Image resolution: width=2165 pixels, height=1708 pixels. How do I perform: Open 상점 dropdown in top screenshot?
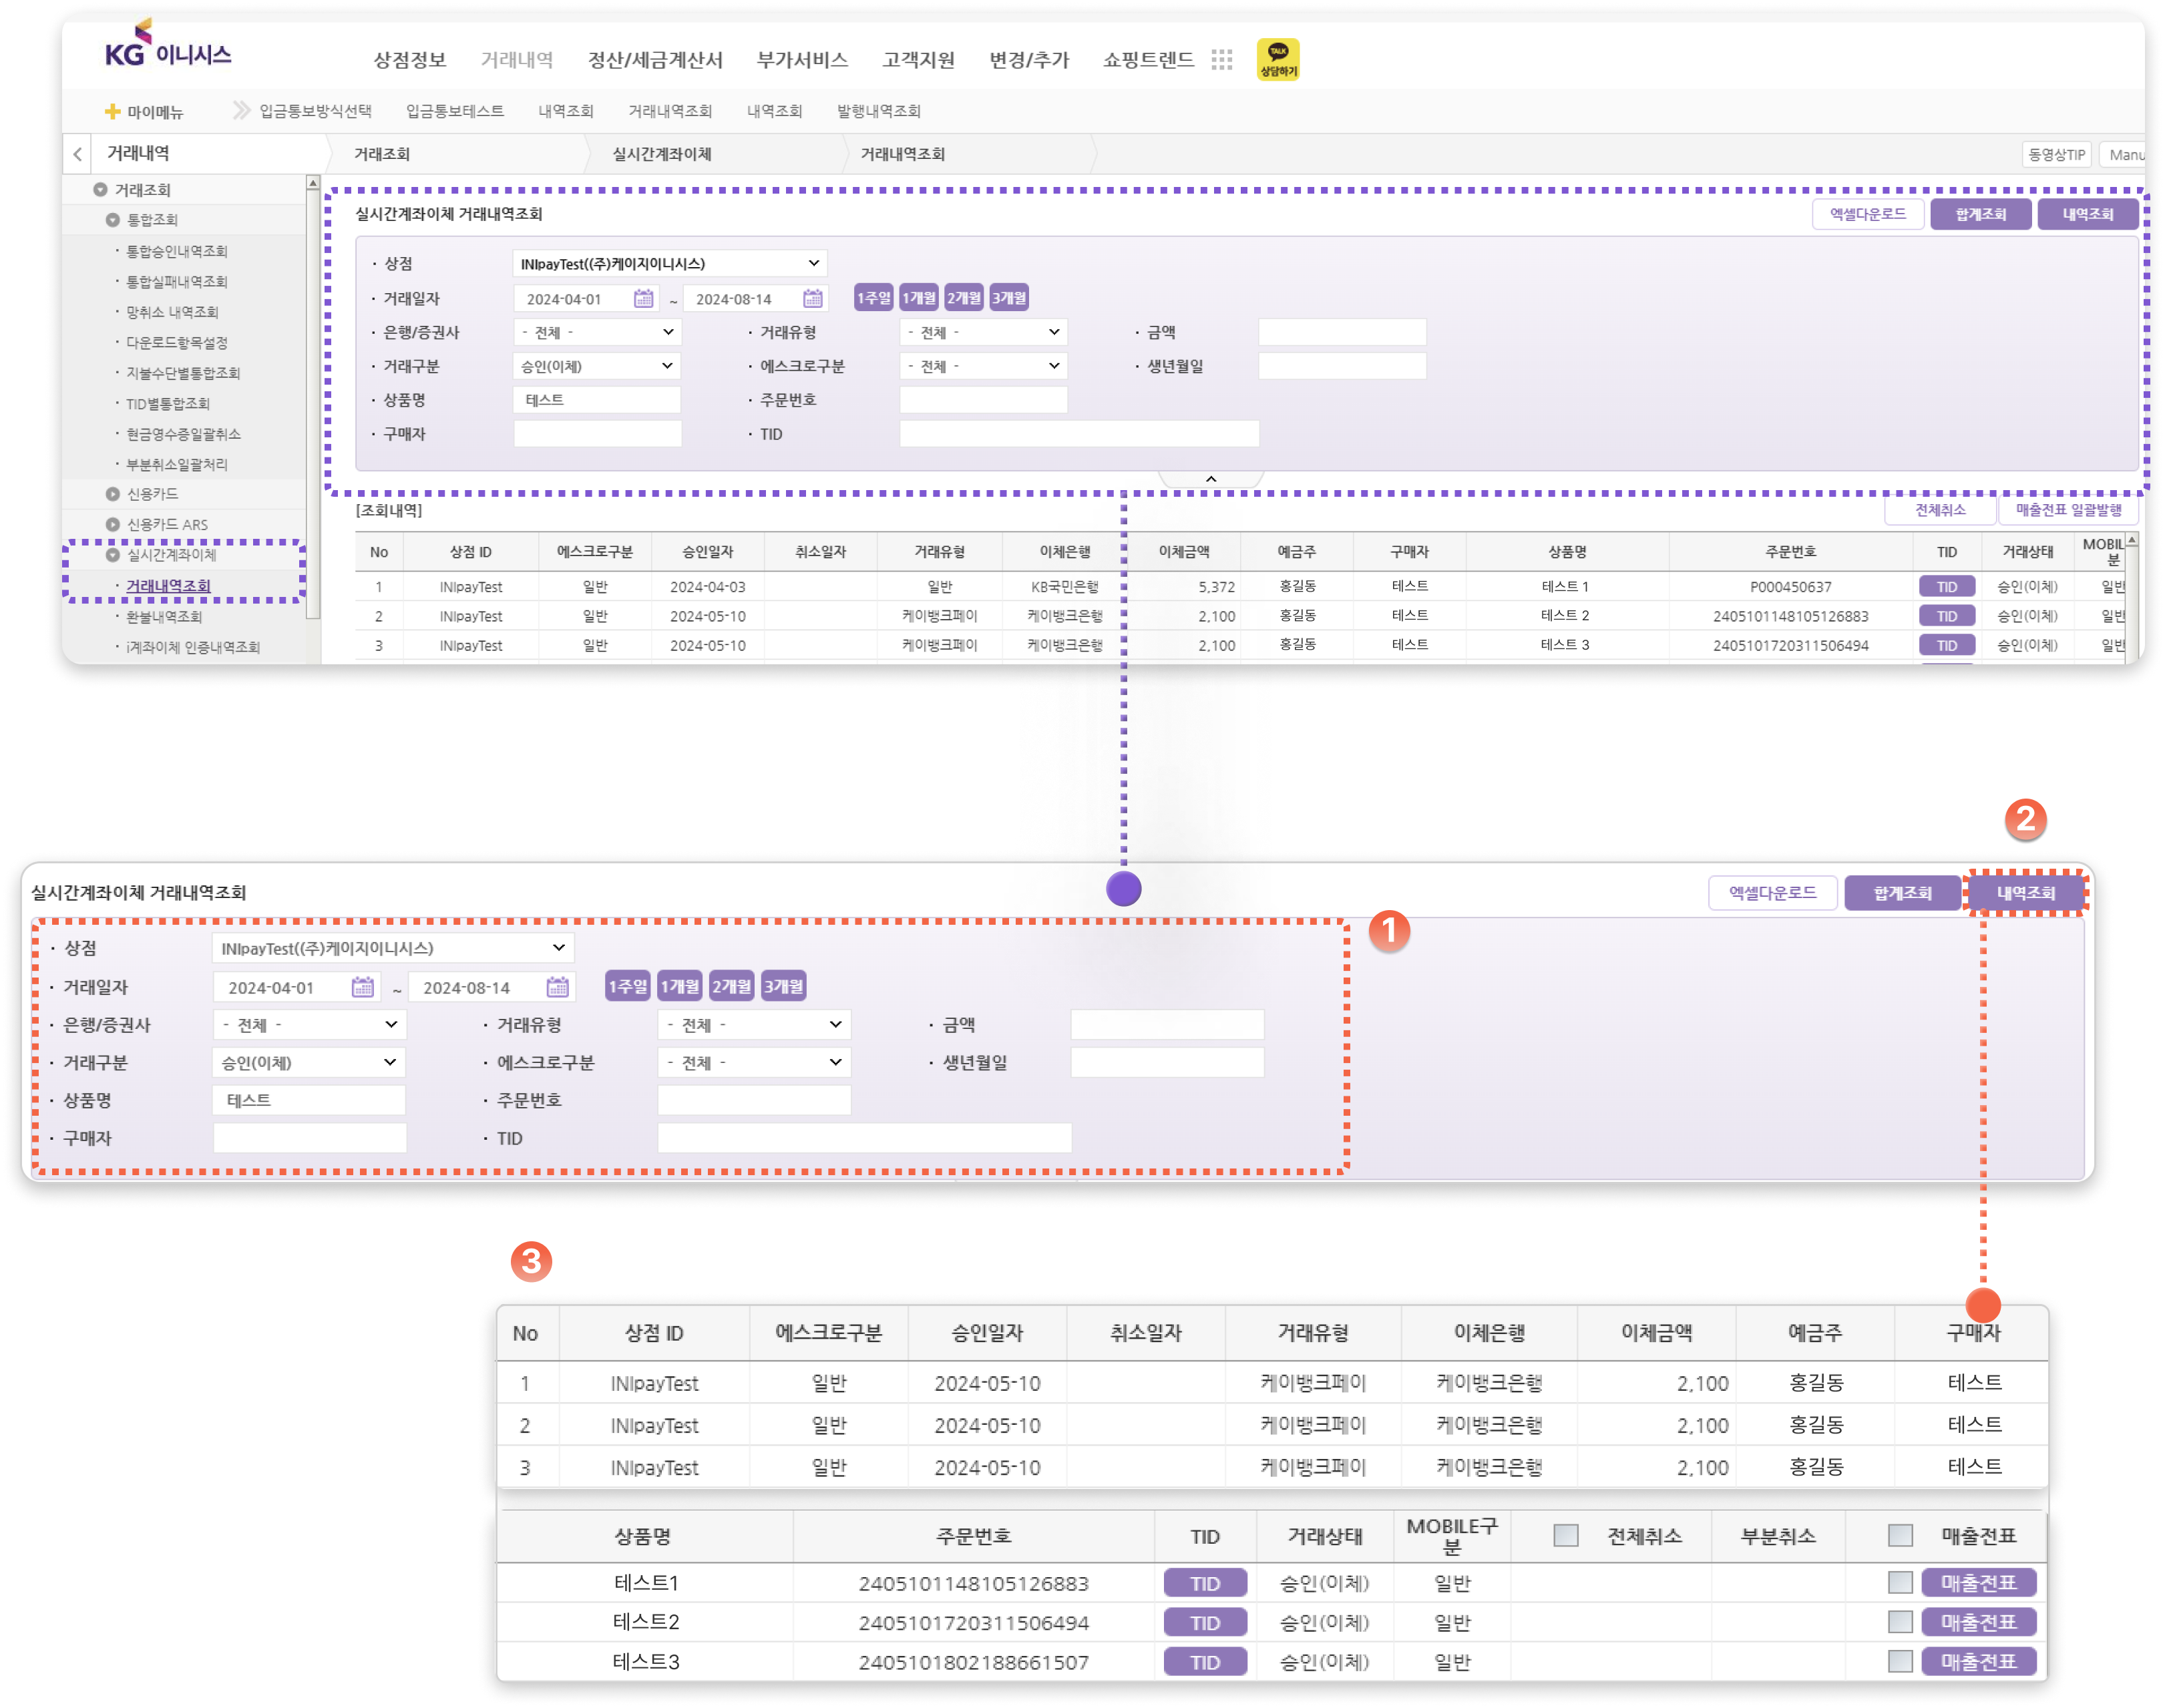pyautogui.click(x=669, y=263)
